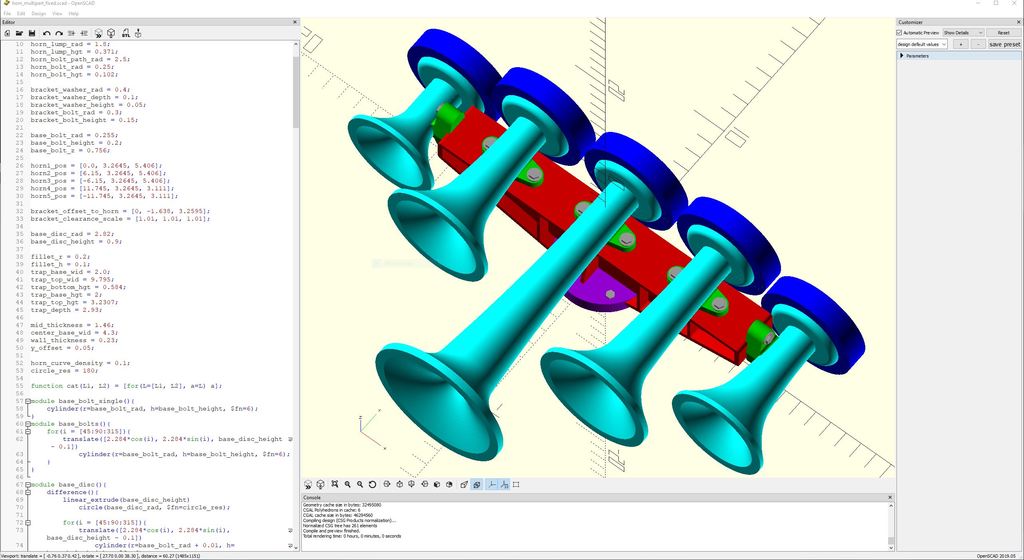1024x560 pixels.
Task: Open the Design menu
Action: [38, 13]
